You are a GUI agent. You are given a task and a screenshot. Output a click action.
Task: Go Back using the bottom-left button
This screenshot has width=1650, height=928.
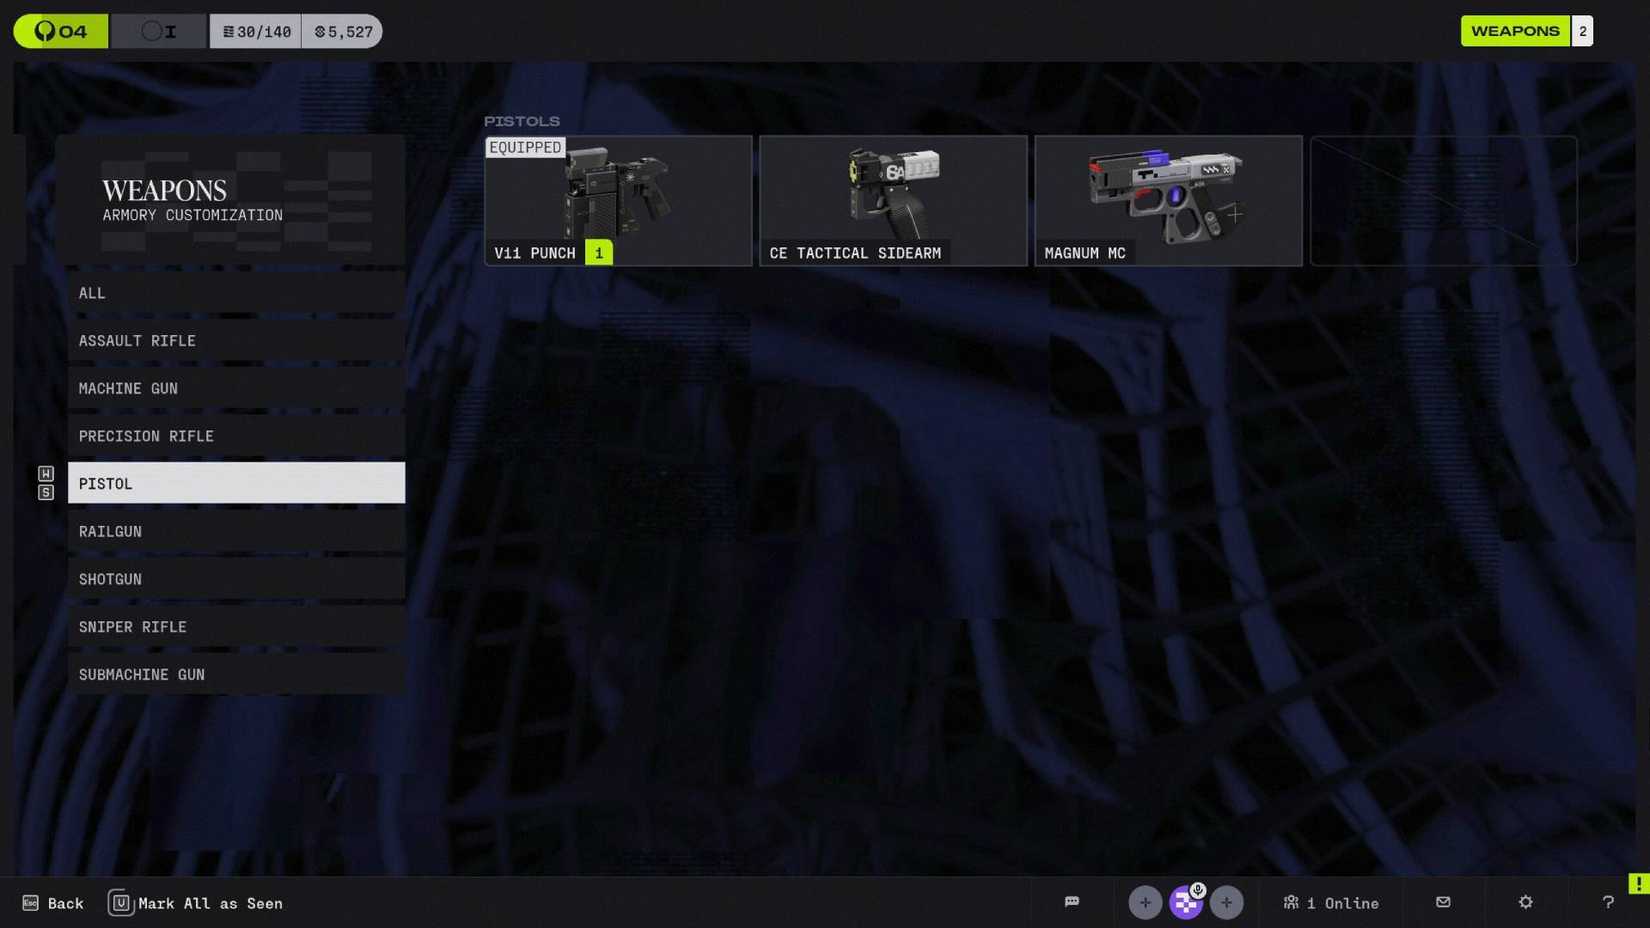coord(53,903)
